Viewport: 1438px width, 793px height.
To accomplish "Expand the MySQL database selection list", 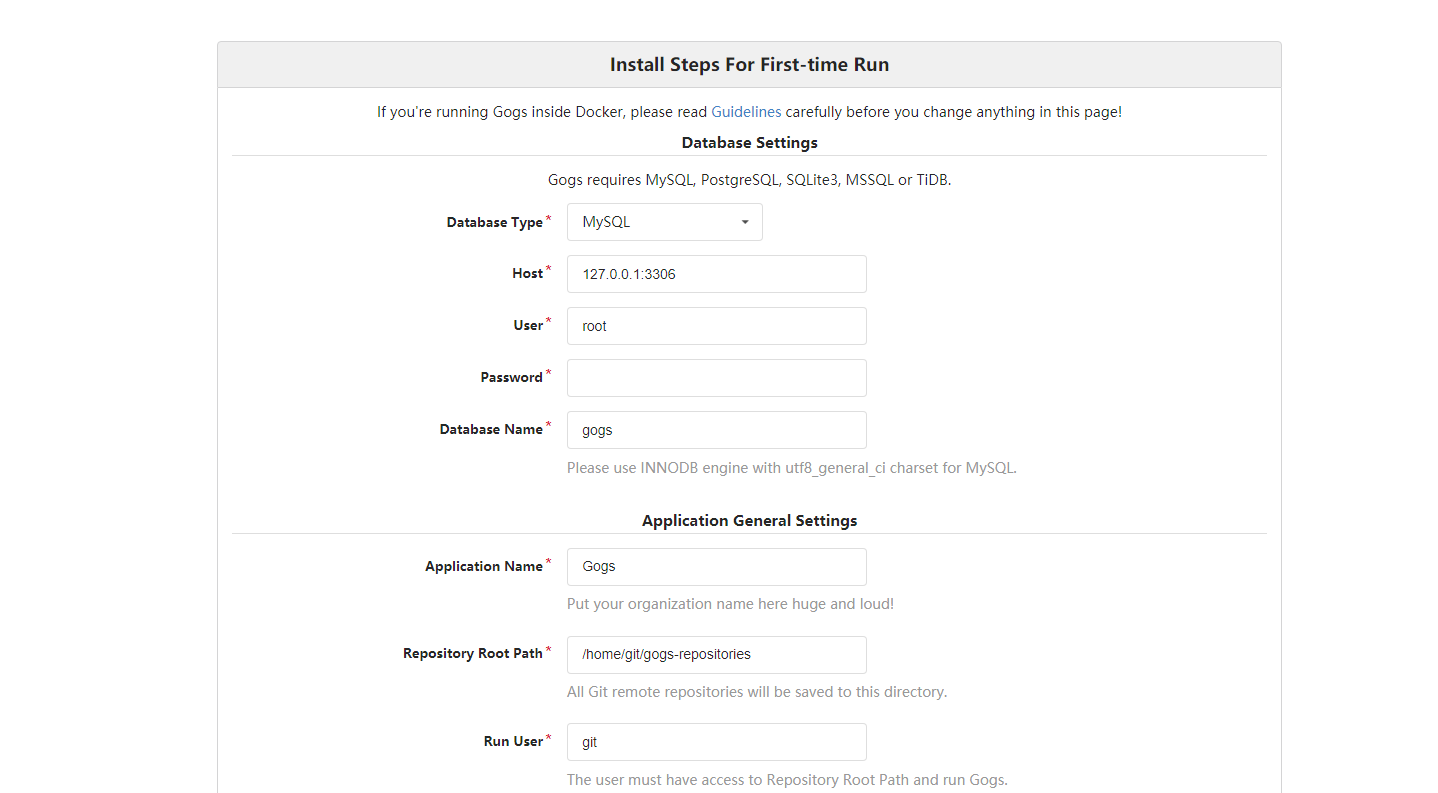I will 664,221.
